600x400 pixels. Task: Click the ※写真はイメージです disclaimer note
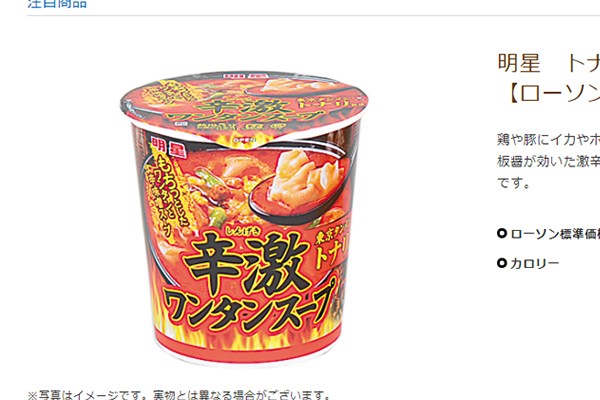(x=178, y=395)
